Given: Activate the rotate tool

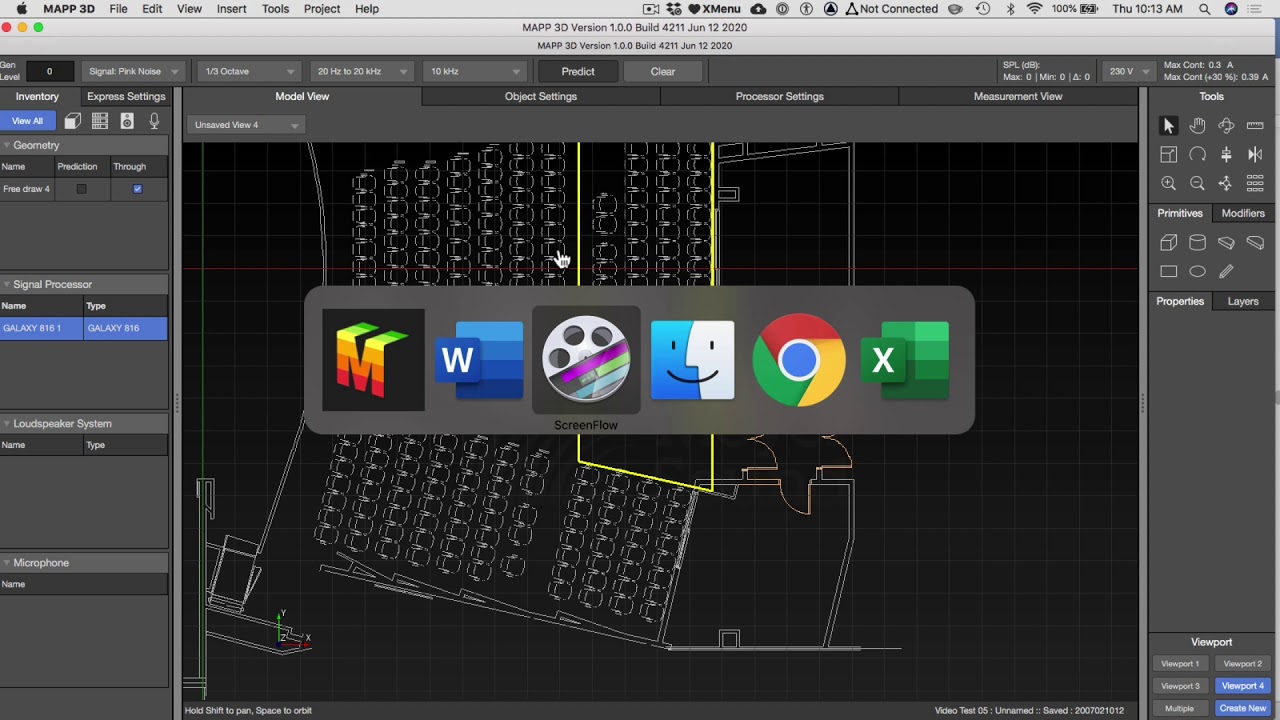Looking at the screenshot, I should [1197, 154].
